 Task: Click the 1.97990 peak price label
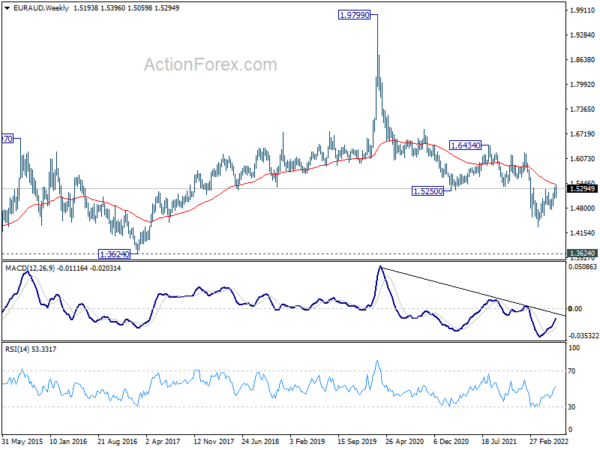(x=355, y=15)
